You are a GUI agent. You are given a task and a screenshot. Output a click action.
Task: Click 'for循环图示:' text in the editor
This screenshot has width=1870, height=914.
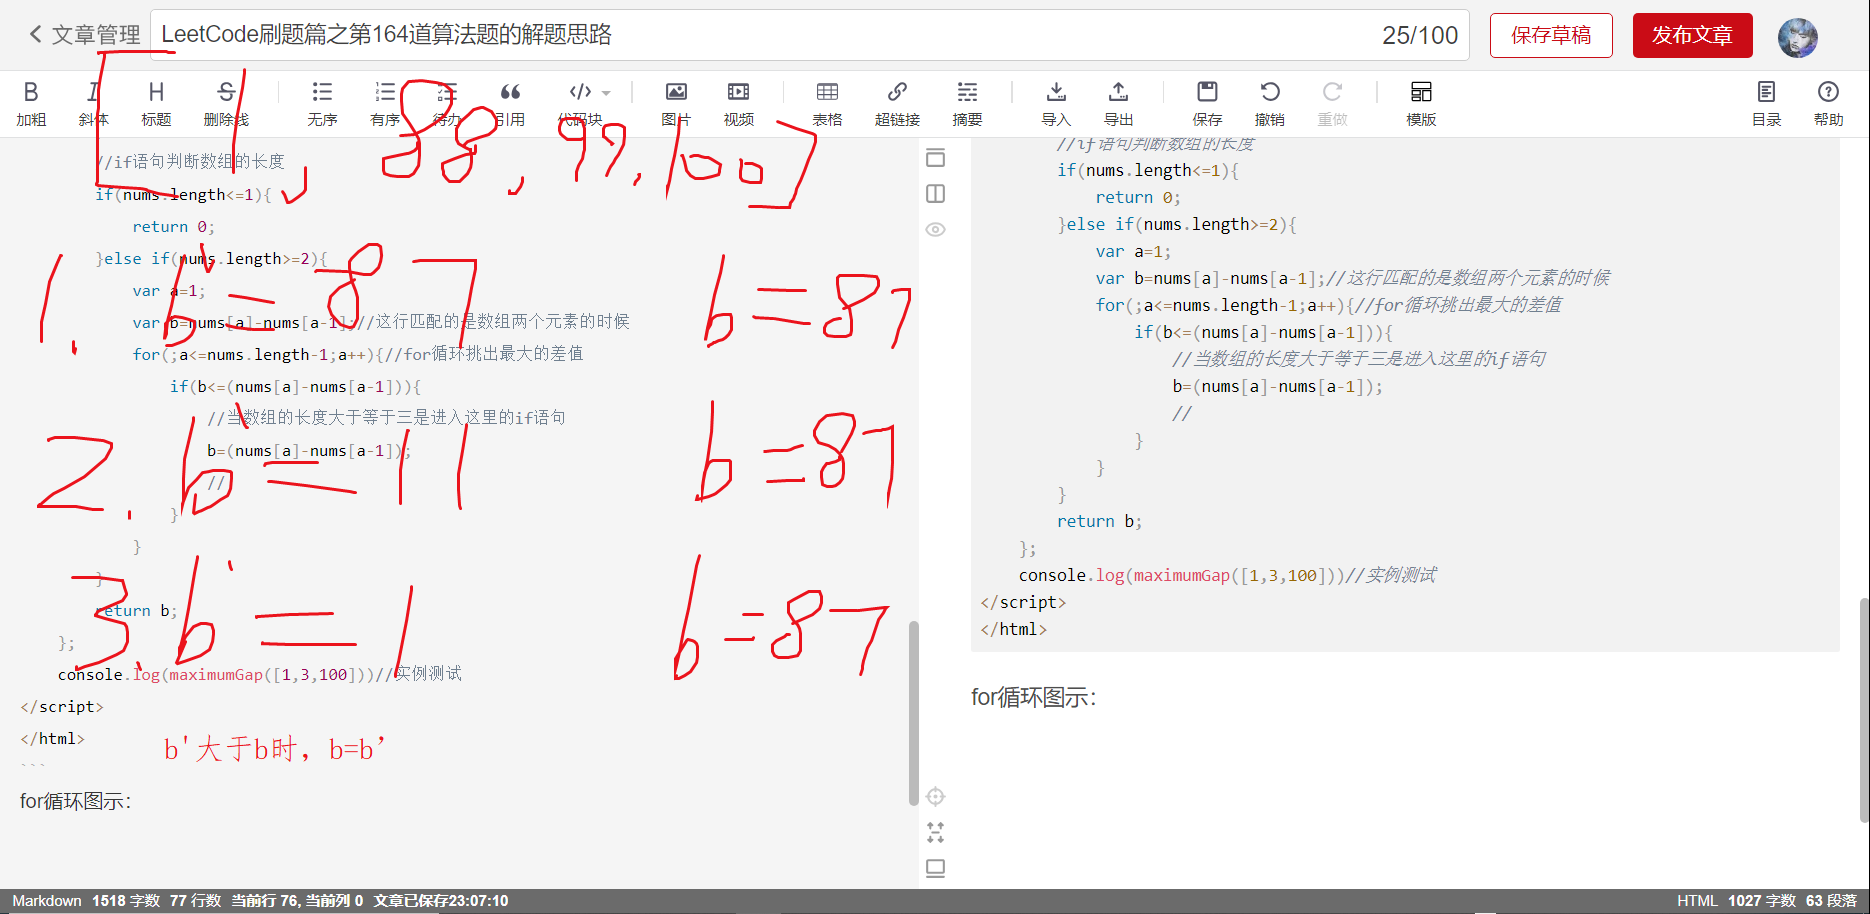point(75,801)
